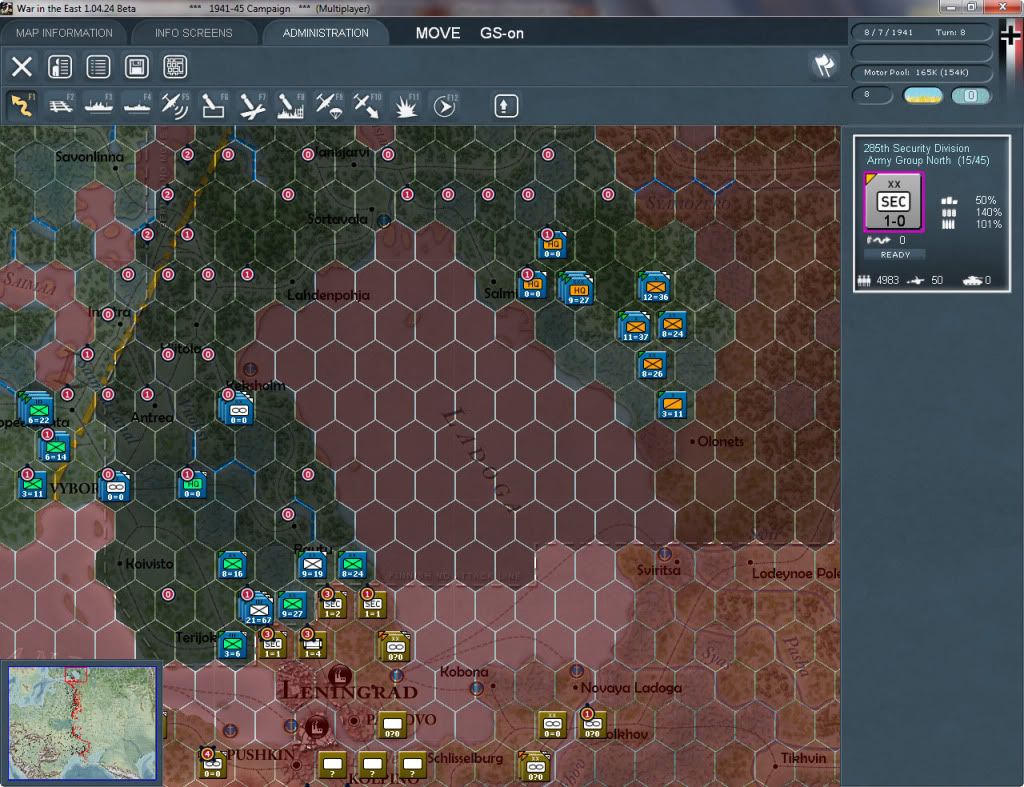Open the list preferences icon
Screen dimensions: 1024x787
98,67
